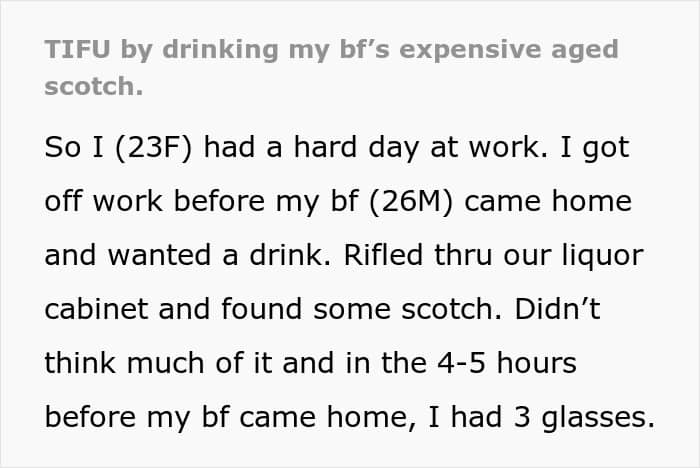Click "off work before" in the paragraph
The width and height of the screenshot is (700, 468).
[154, 201]
